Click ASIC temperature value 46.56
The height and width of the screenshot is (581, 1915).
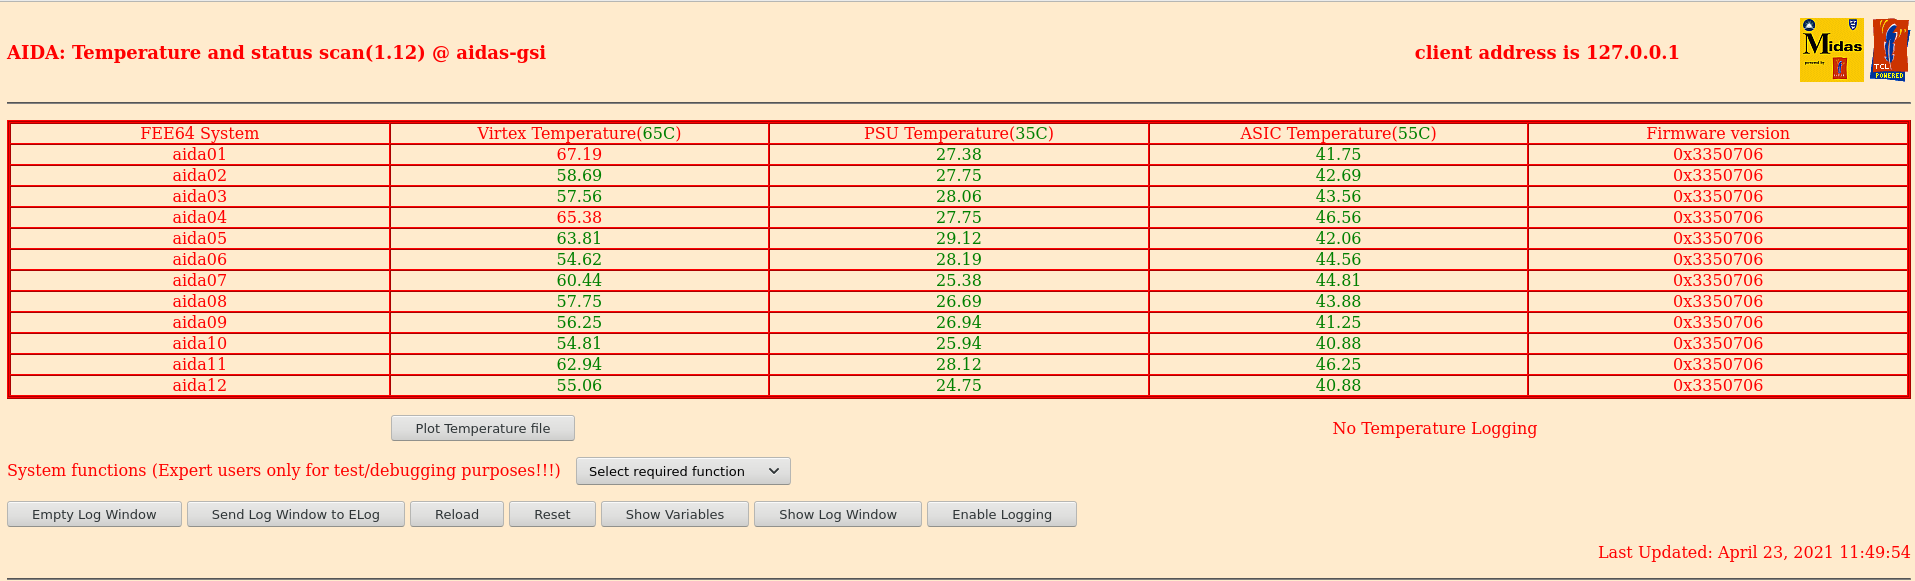click(x=1338, y=217)
